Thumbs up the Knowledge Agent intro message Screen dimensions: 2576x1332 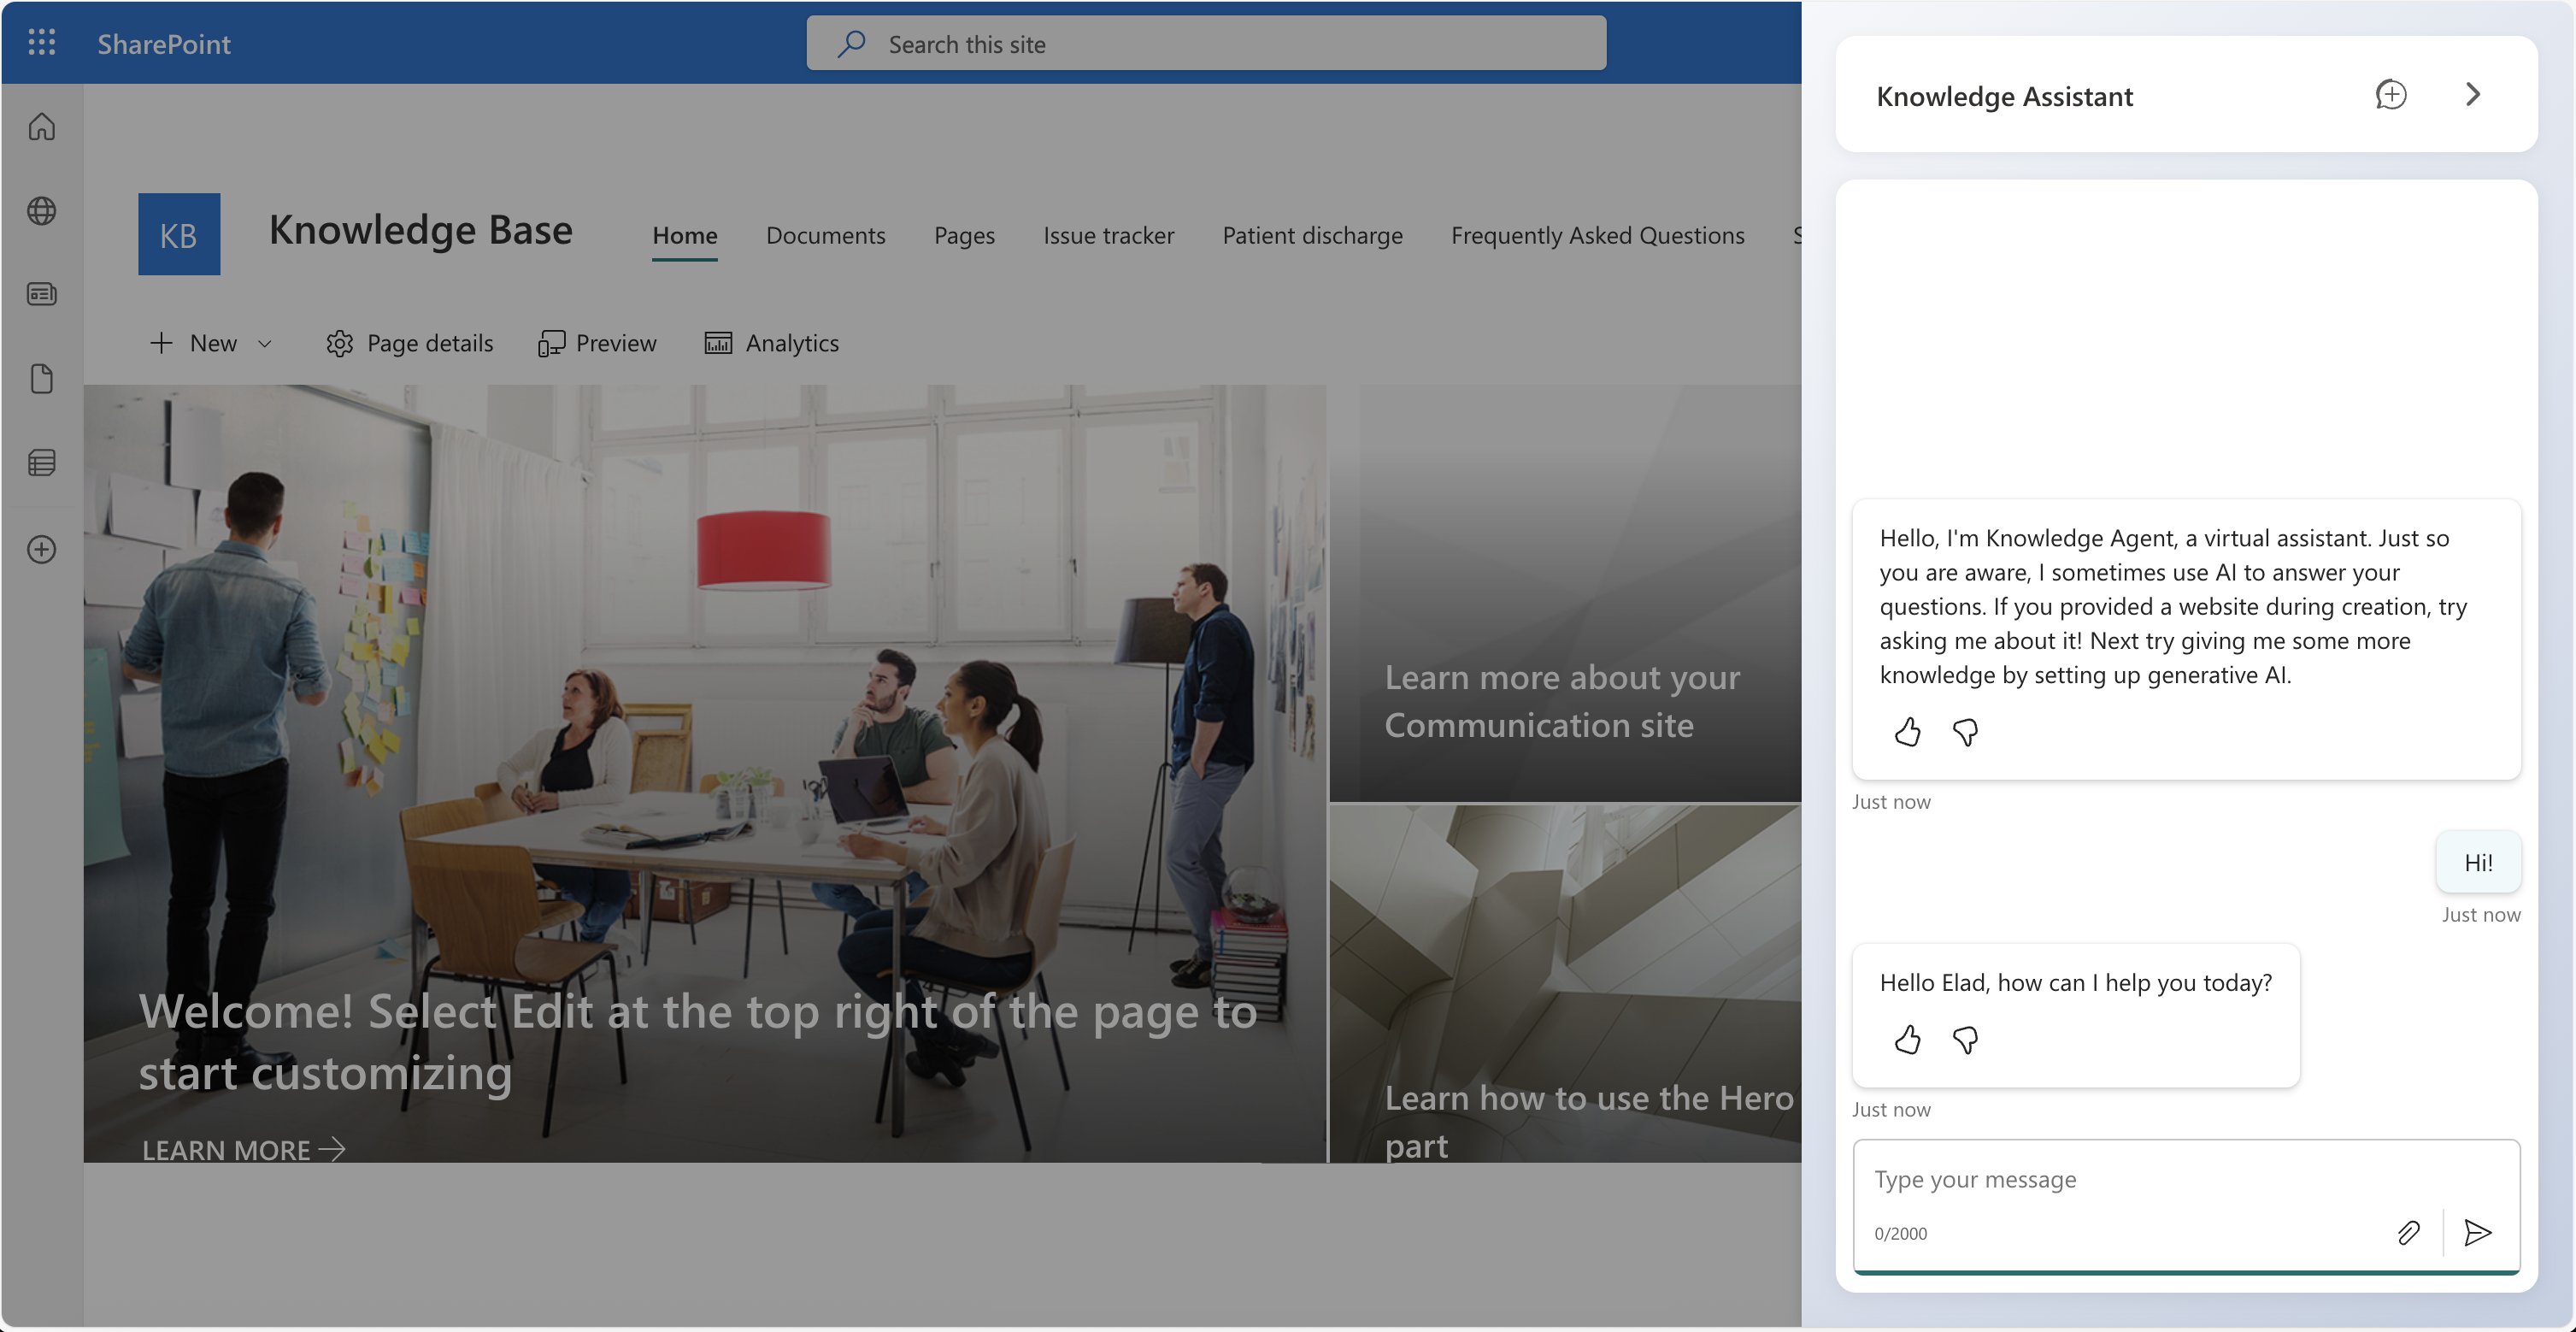point(1907,732)
